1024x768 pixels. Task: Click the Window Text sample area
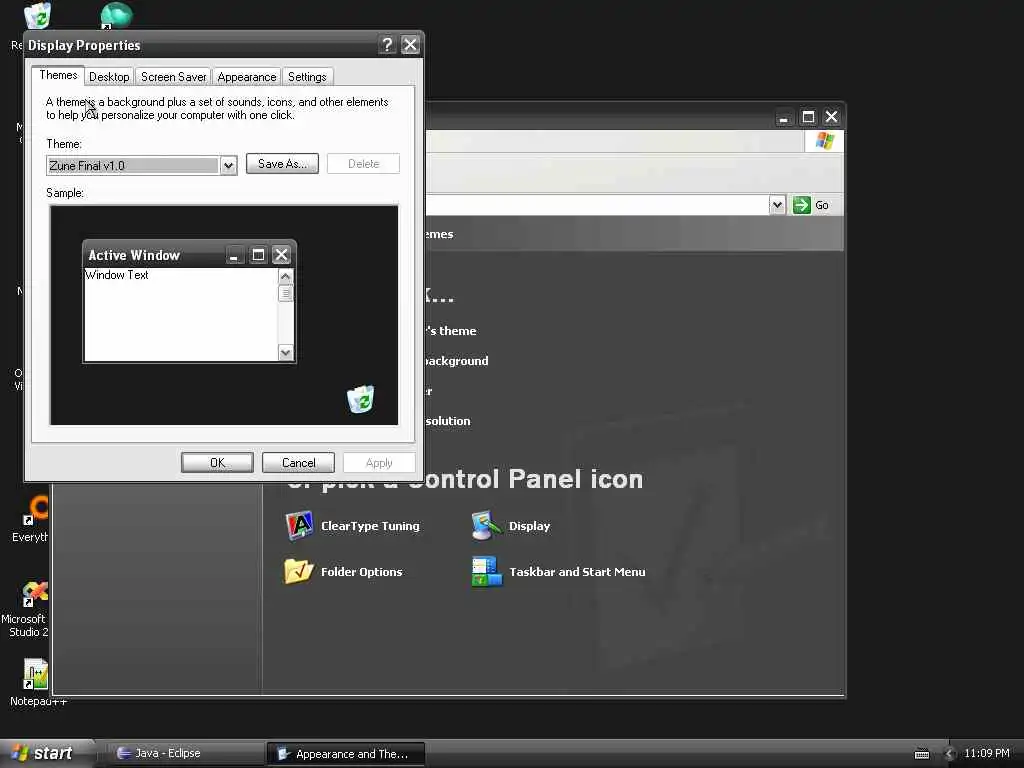(x=181, y=314)
